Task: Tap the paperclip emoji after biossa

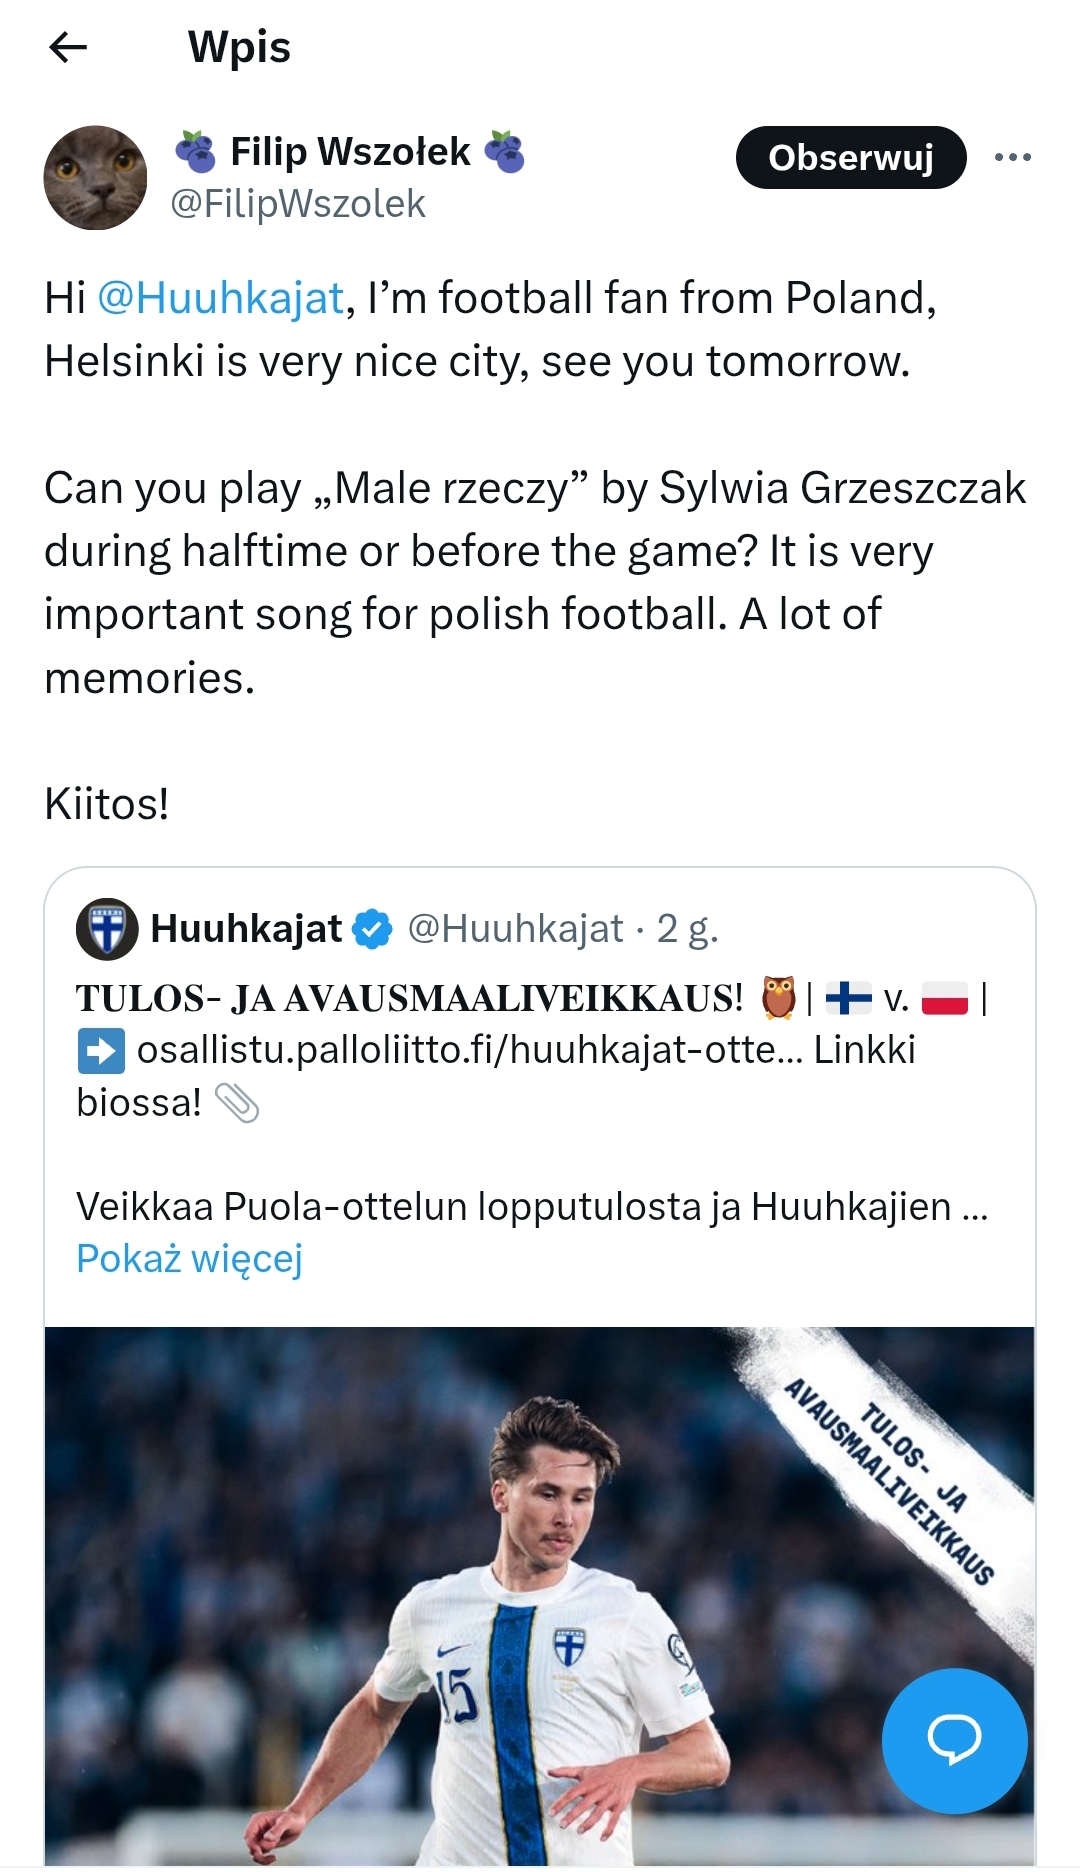Action: pyautogui.click(x=237, y=1103)
